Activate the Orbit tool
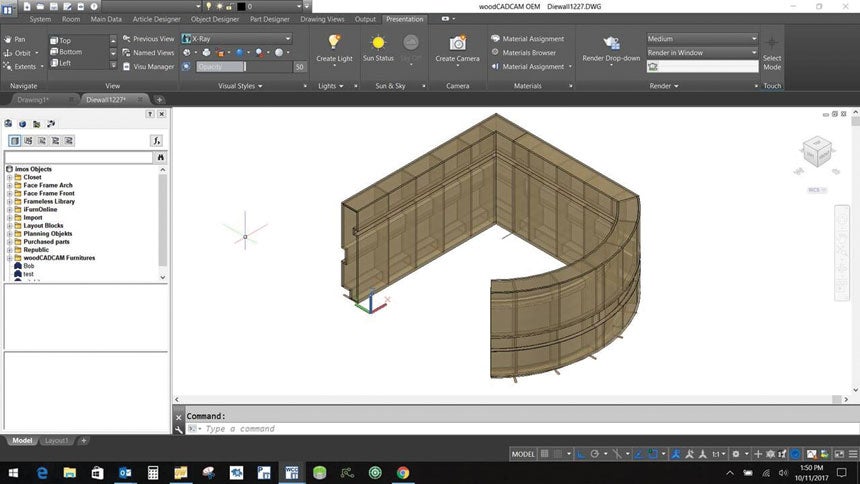860x484 pixels. click(x=18, y=53)
